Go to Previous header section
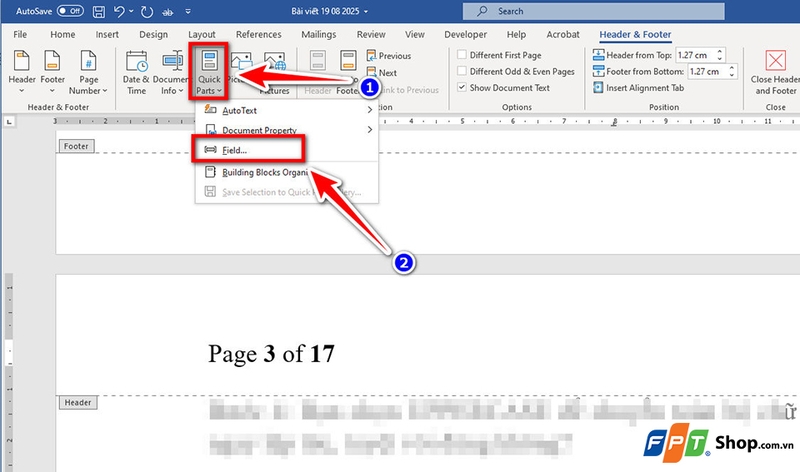This screenshot has height=472, width=800. 389,56
